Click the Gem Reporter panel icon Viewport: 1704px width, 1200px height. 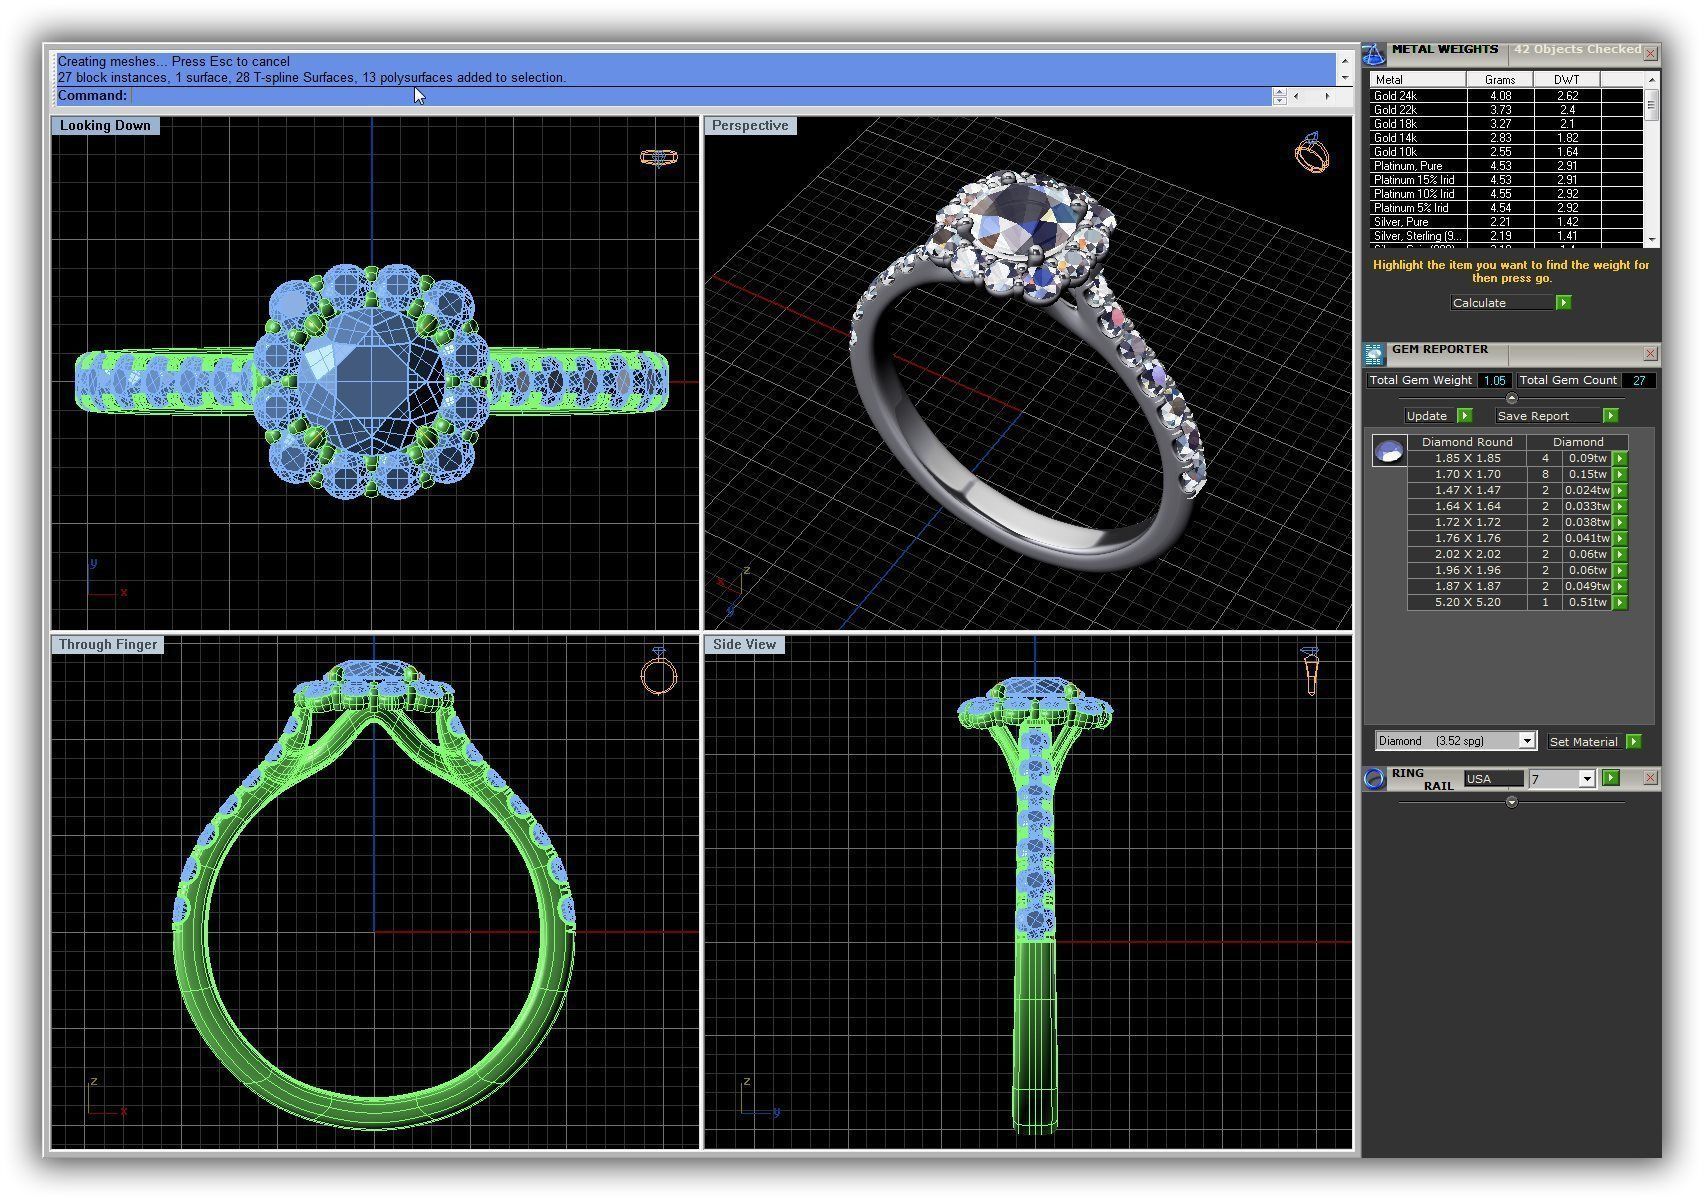tap(1373, 353)
